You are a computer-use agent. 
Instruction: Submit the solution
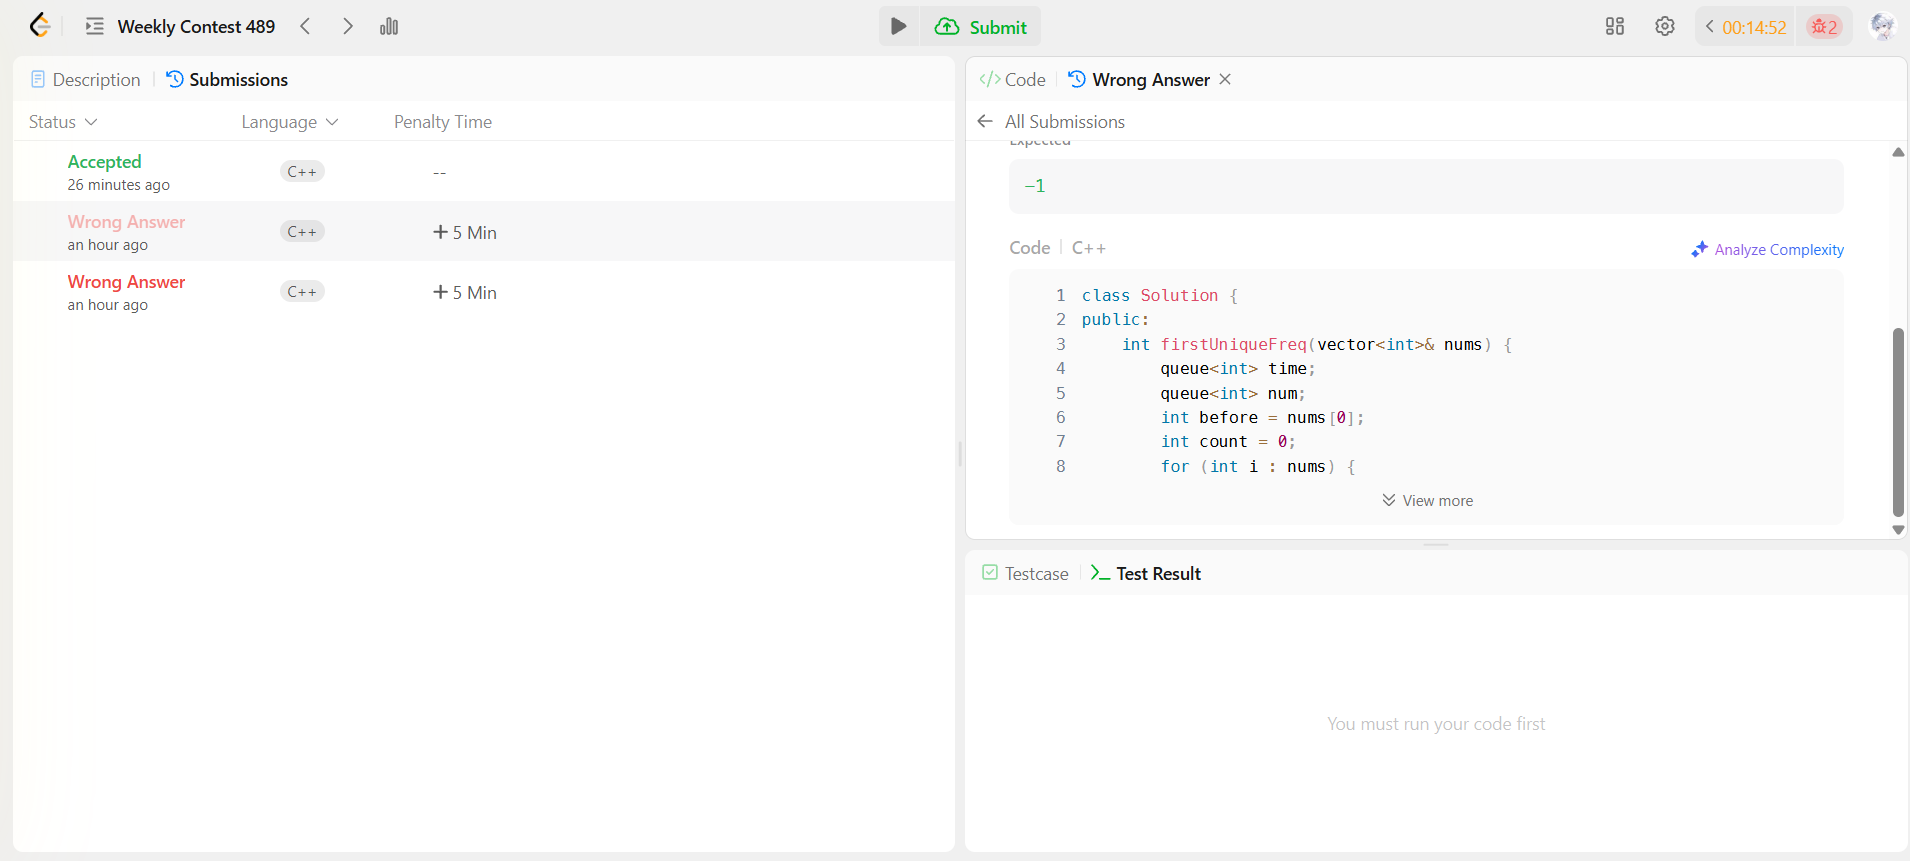coord(982,27)
